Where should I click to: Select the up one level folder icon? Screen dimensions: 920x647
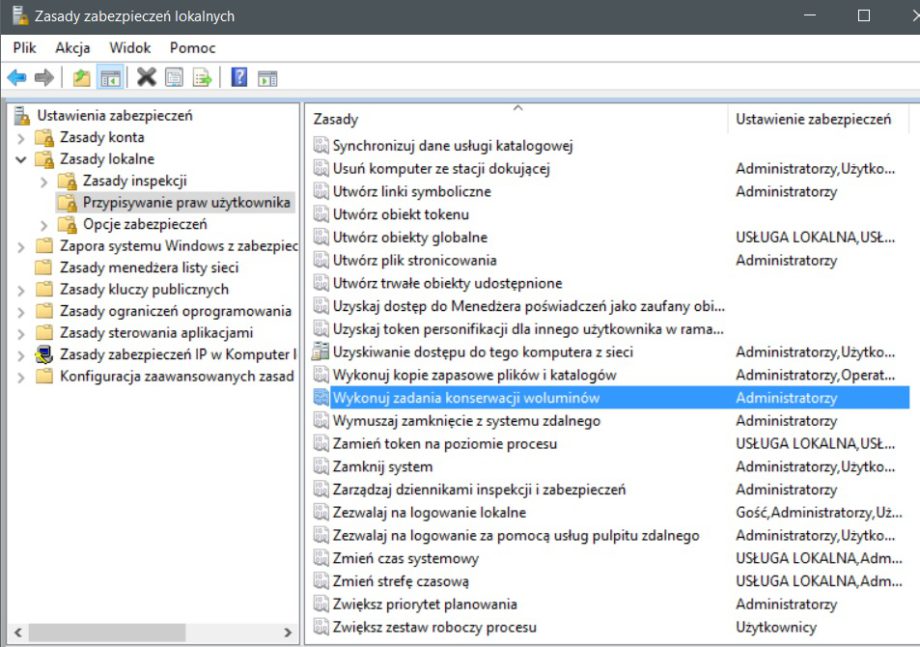(82, 77)
